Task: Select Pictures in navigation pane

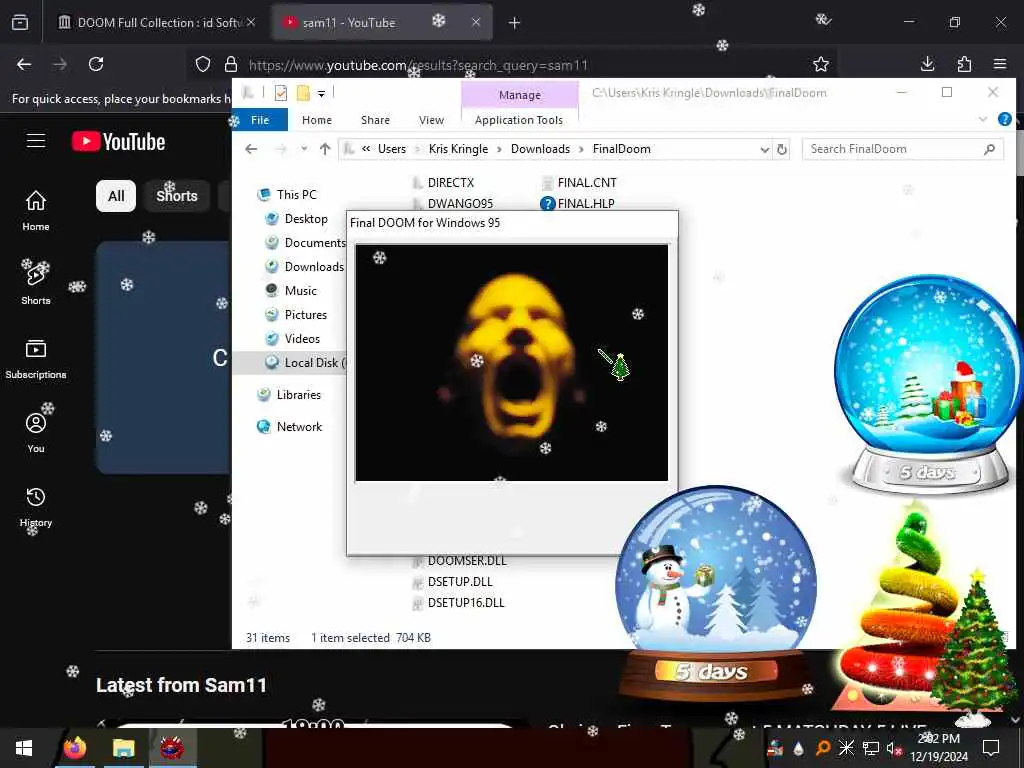Action: pos(305,315)
